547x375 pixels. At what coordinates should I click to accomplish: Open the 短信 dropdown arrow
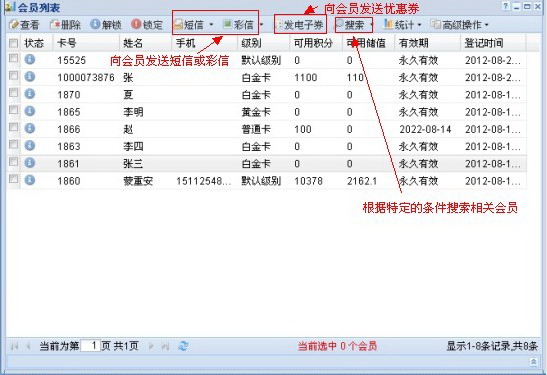tap(211, 25)
